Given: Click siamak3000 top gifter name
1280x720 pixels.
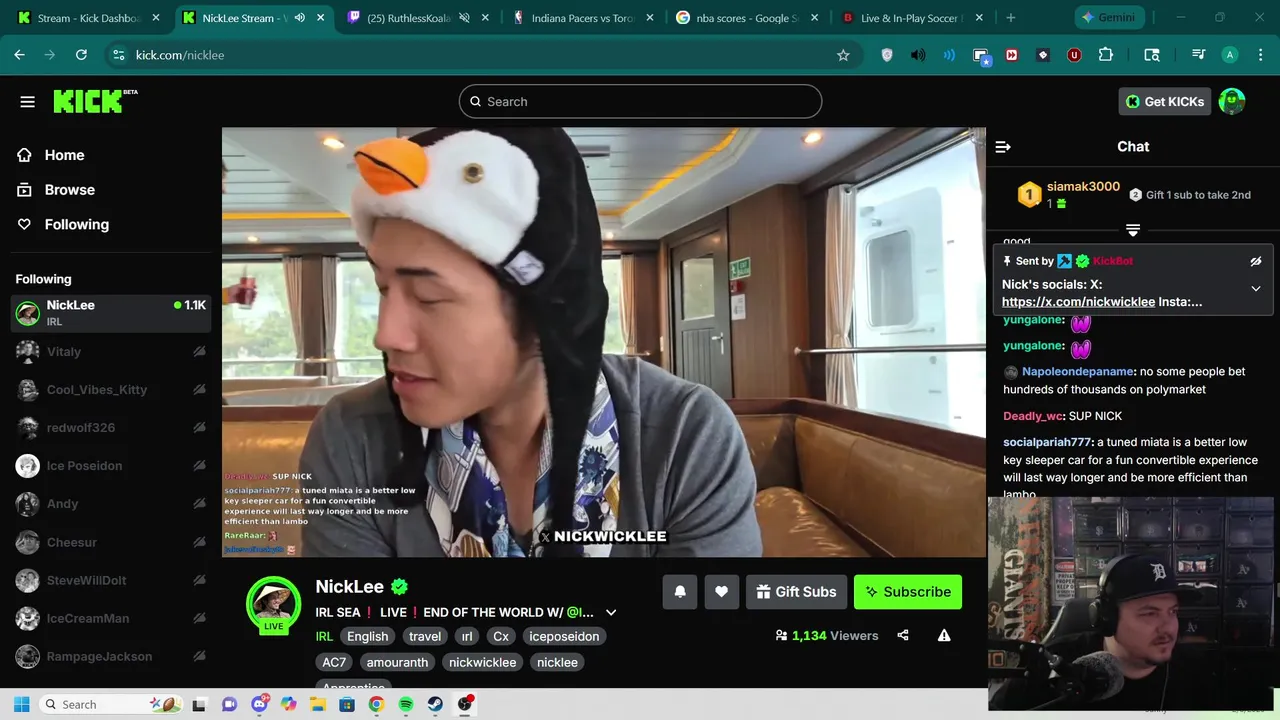Looking at the screenshot, I should 1083,187.
